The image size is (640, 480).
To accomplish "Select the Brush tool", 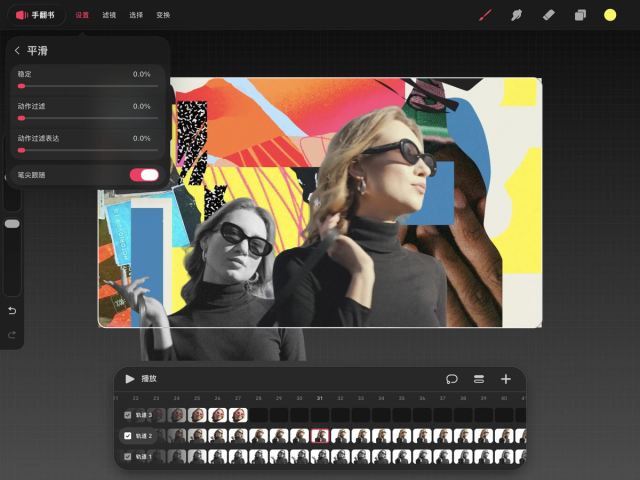I will (x=485, y=15).
